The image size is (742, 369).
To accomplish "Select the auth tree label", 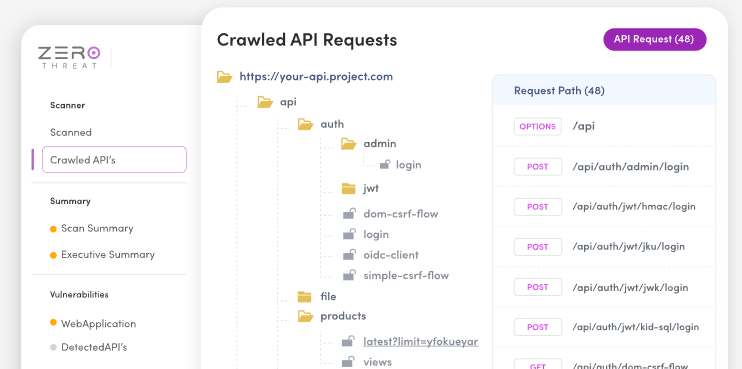I will 332,124.
